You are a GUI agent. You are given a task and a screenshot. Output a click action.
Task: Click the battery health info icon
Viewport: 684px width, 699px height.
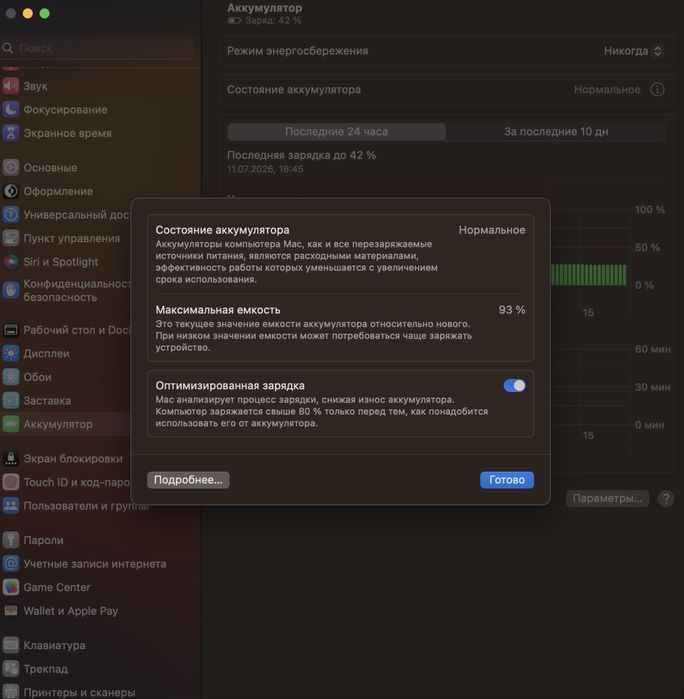[657, 90]
